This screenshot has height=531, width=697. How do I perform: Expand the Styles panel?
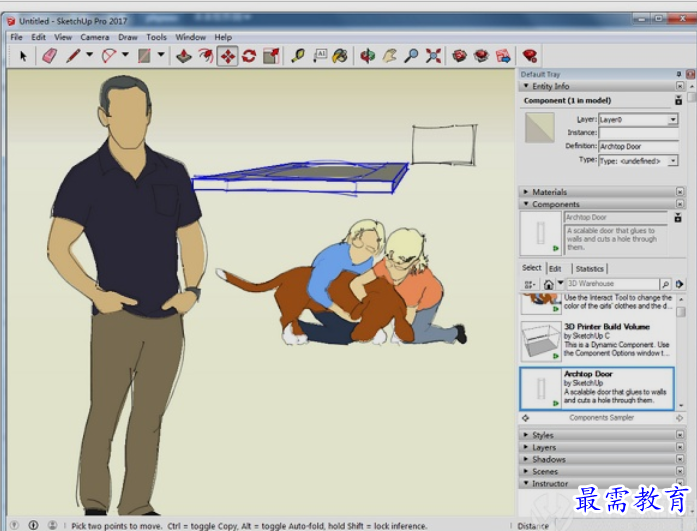526,435
